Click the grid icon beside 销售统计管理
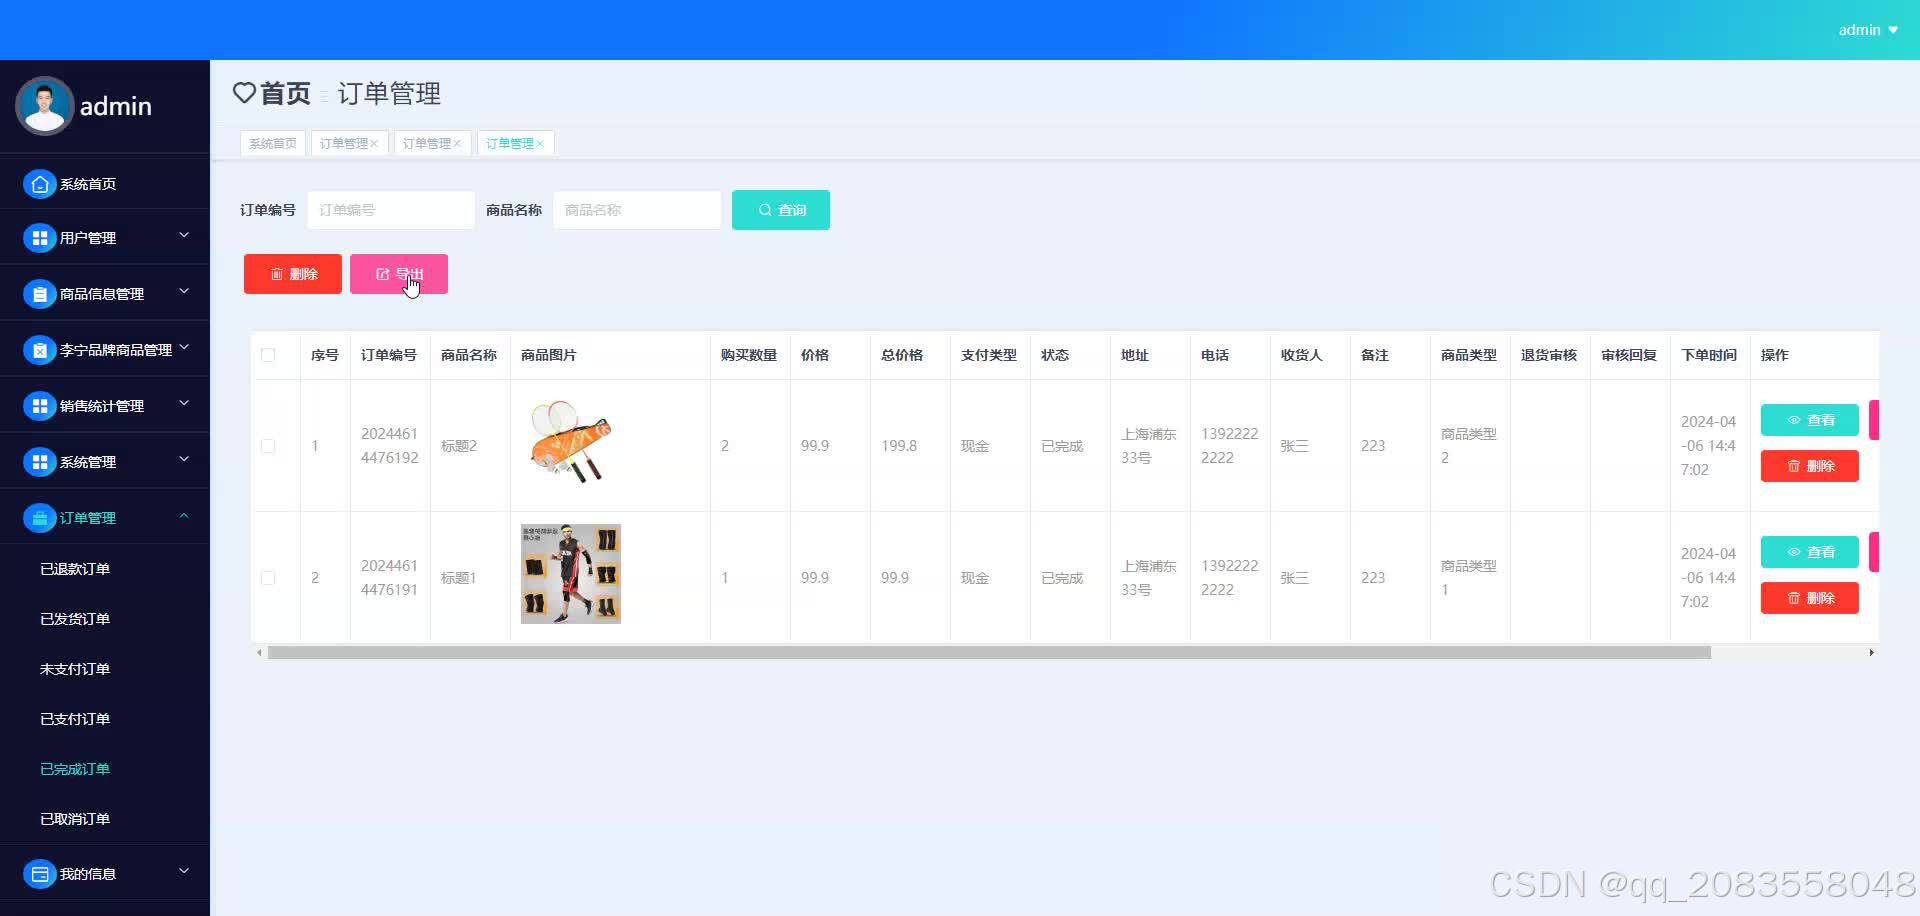This screenshot has height=916, width=1920. click(39, 406)
